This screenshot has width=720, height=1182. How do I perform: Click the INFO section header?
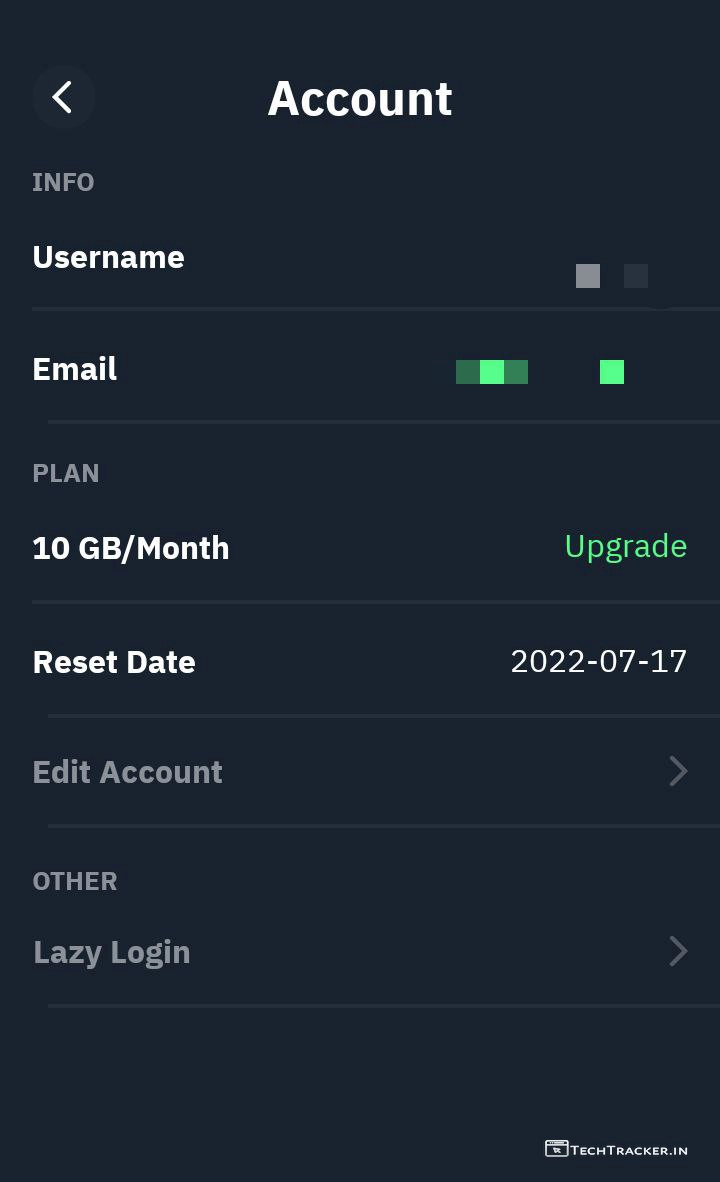tap(63, 182)
